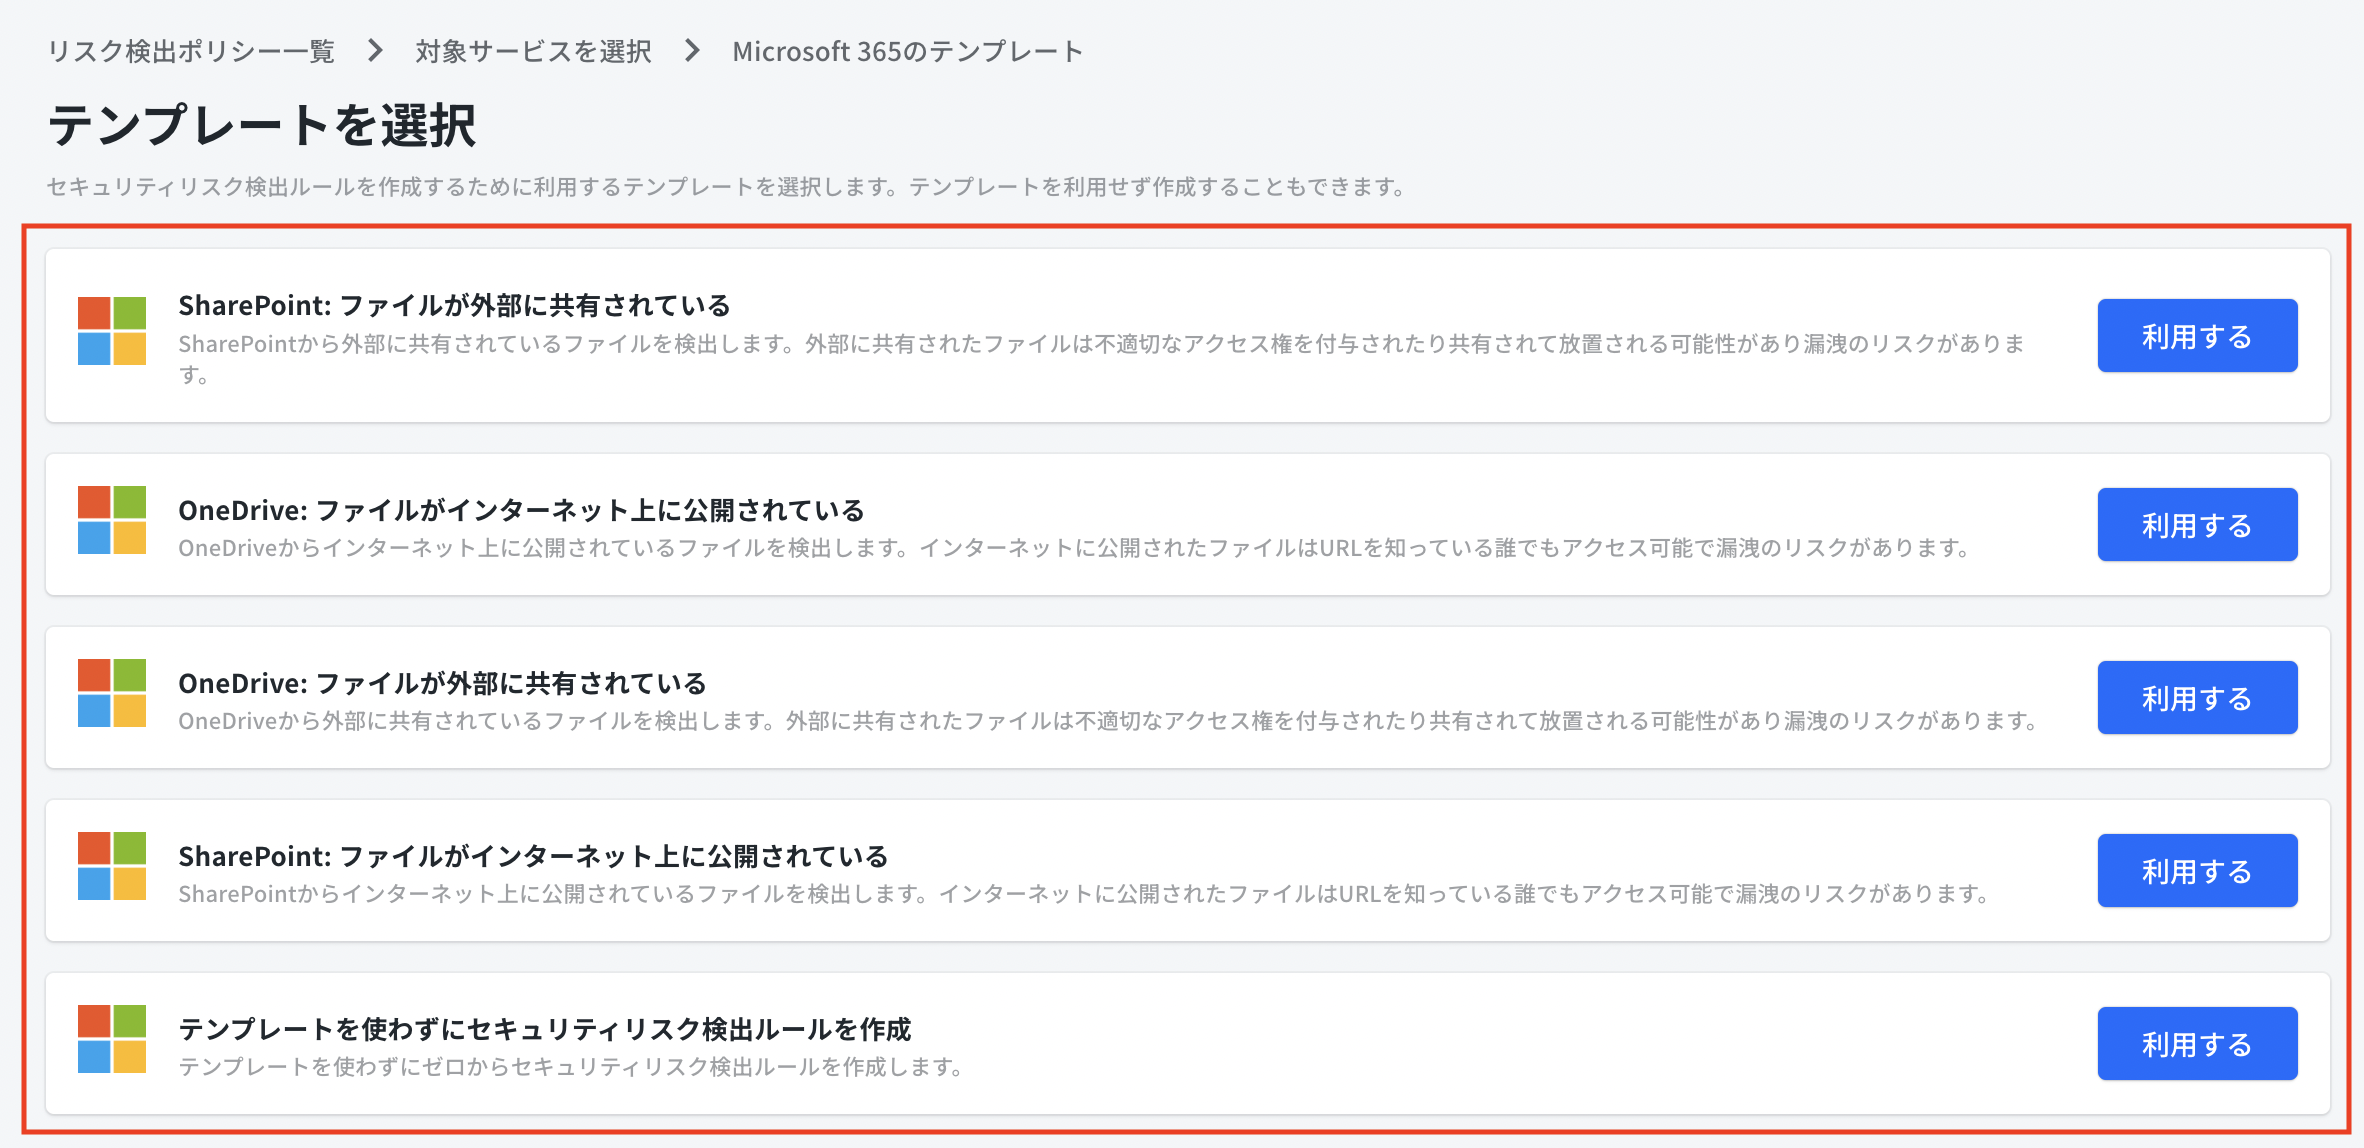
Task: Click the subtitle セキュリティリスク検出ルールを作成するために
Action: 727,187
